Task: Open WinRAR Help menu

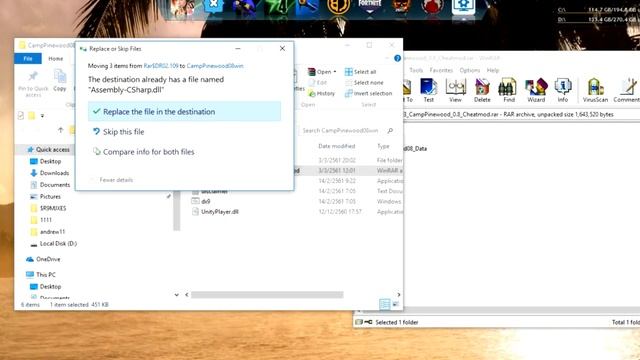Action: [493, 70]
